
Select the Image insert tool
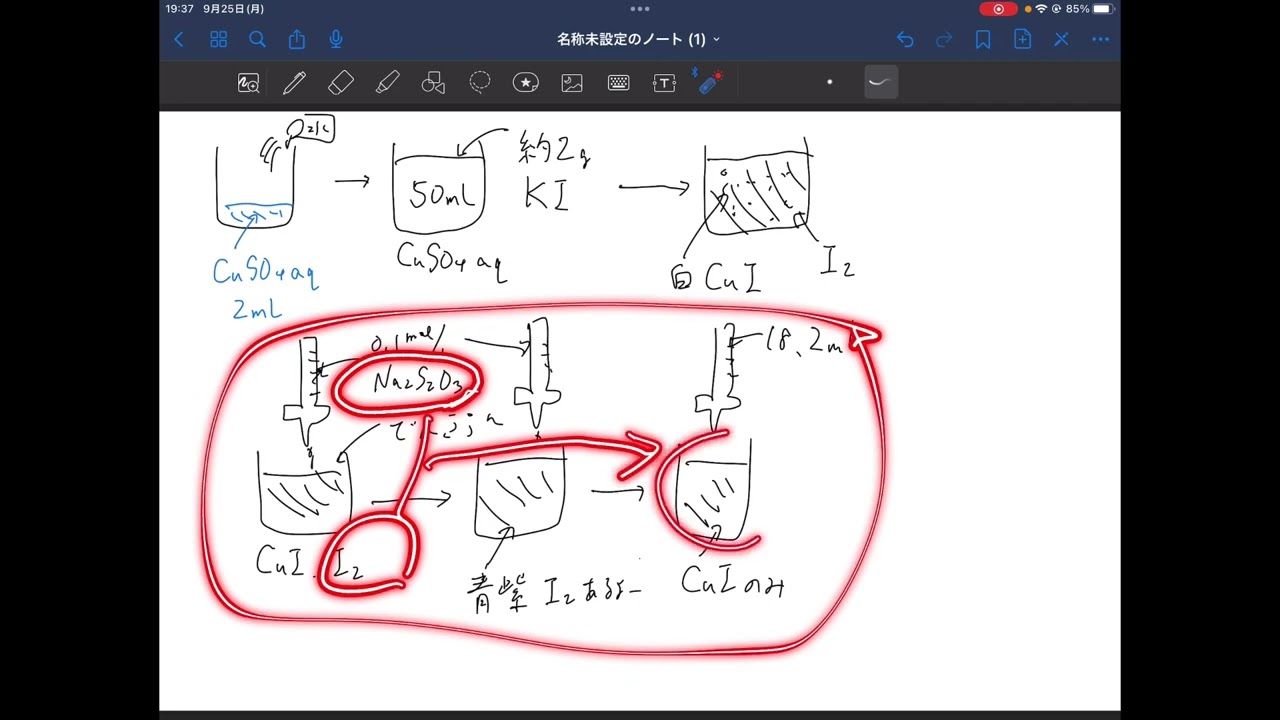coord(572,83)
